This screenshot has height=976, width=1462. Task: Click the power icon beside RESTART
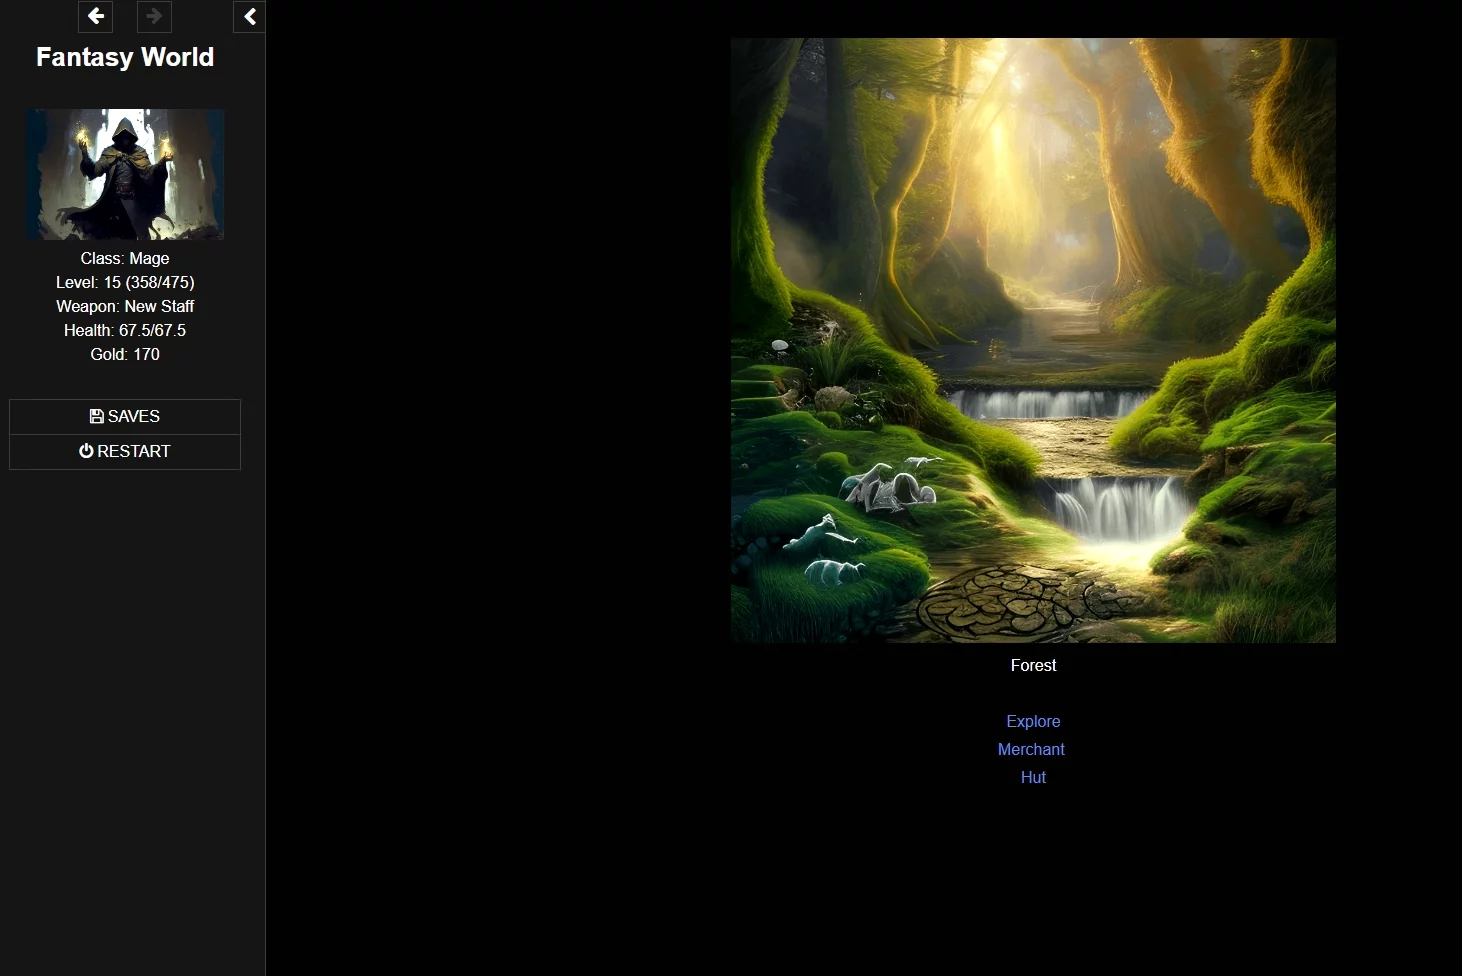pos(86,452)
